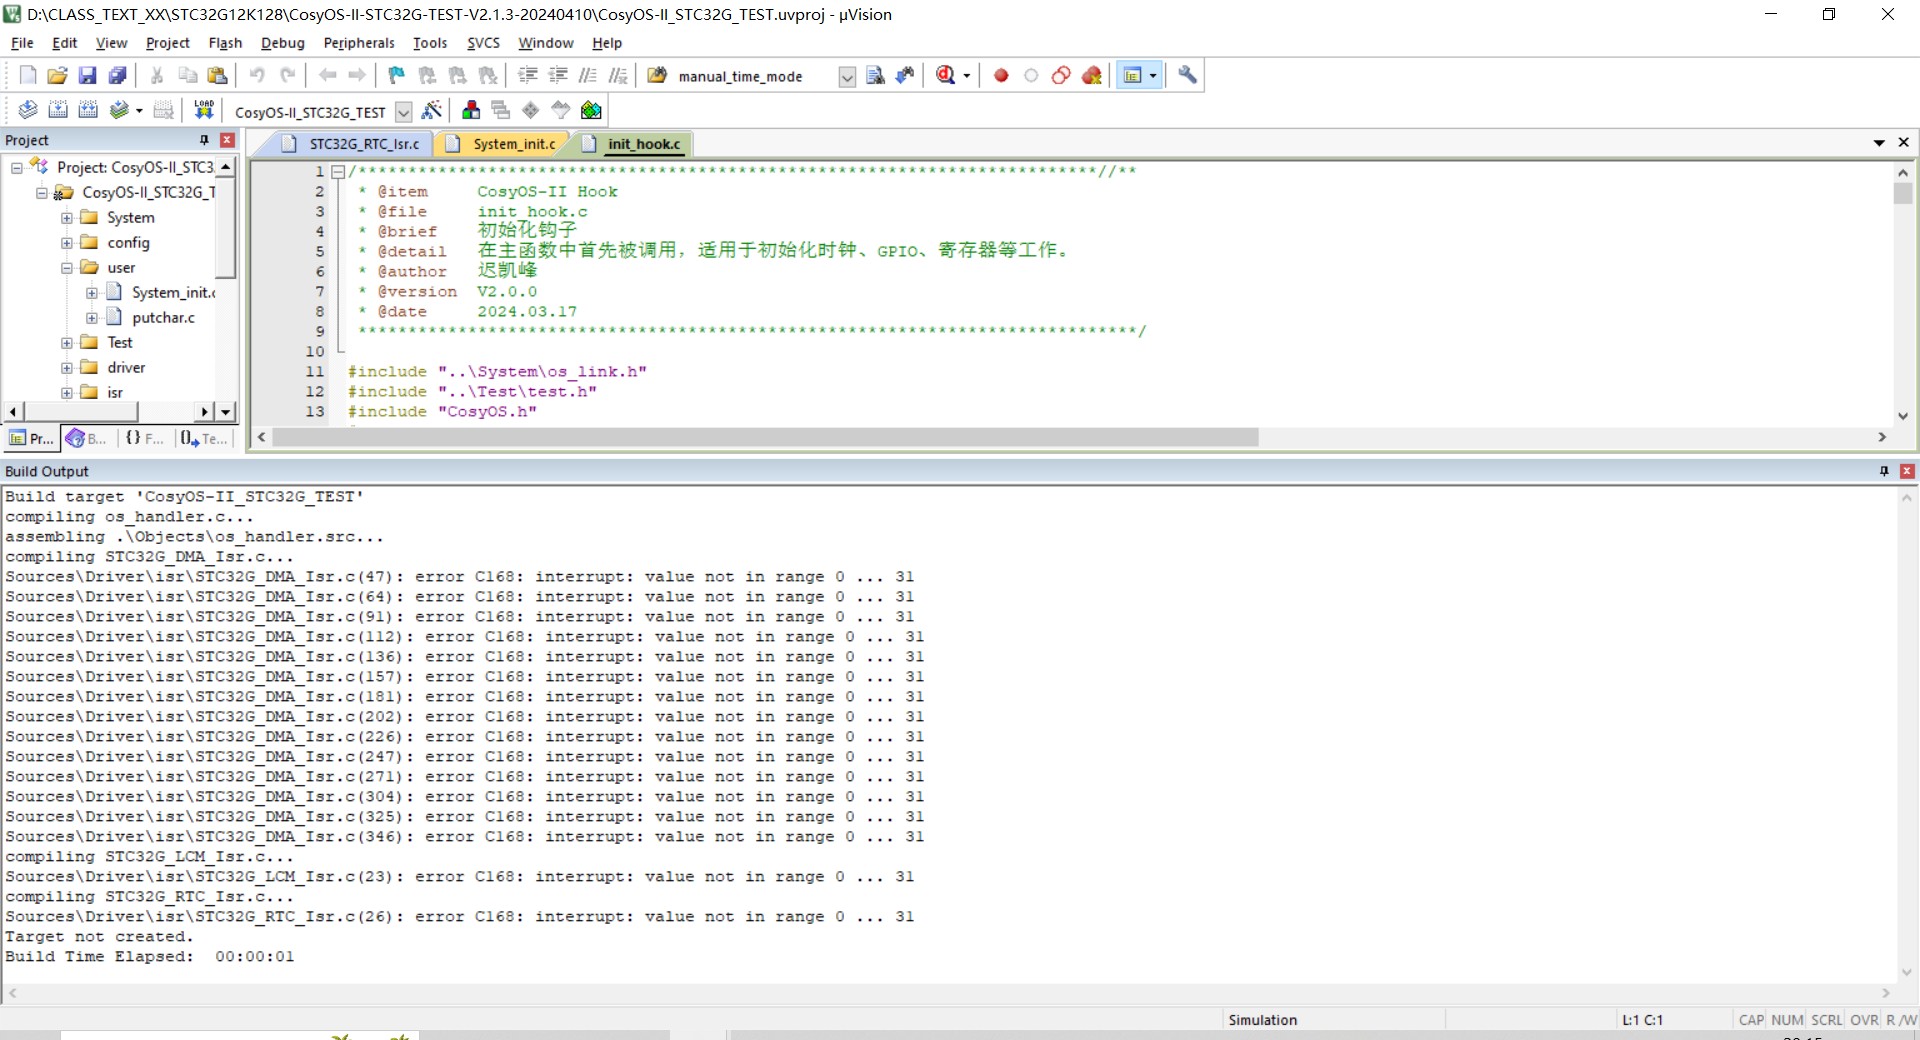Download to flash with the LOAD icon

pyautogui.click(x=204, y=111)
